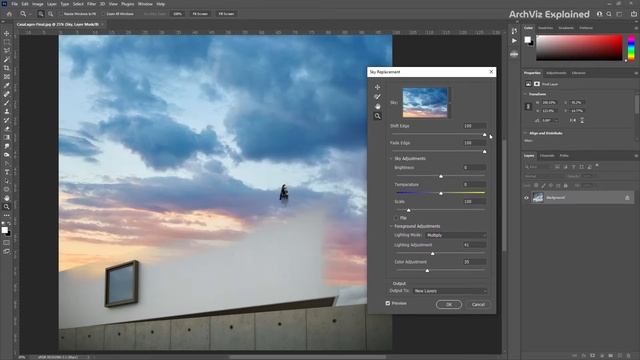
Task: Open the Color panel options menu
Action: click(636, 28)
